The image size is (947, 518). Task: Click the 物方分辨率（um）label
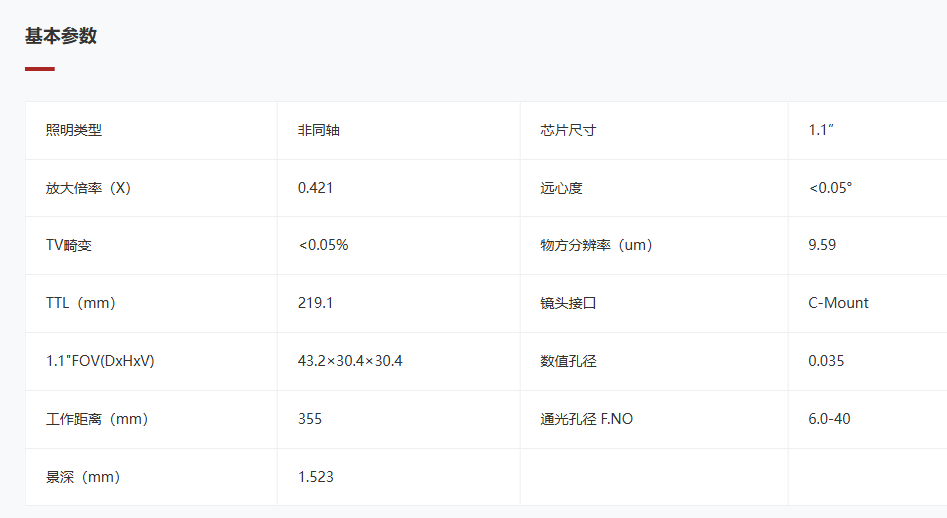coord(596,245)
